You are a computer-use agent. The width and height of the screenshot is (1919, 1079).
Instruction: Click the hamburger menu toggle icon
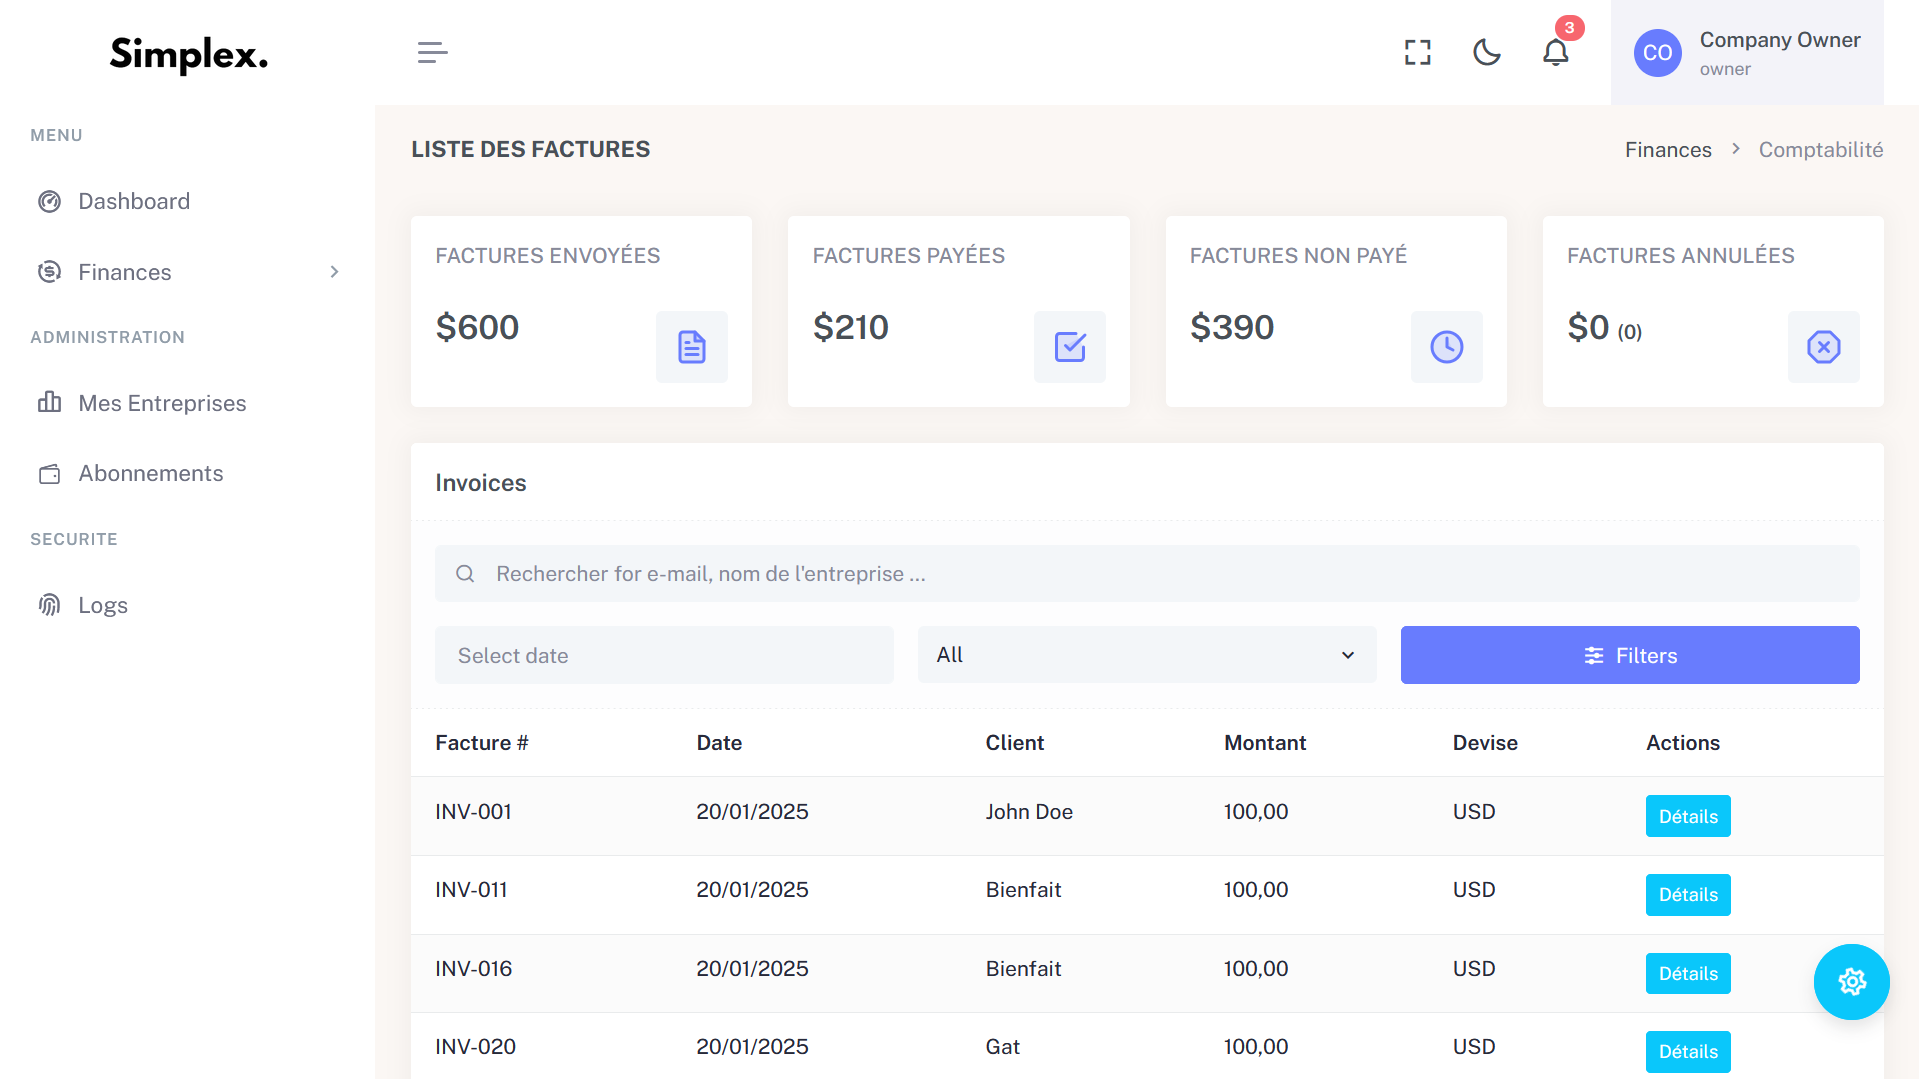(432, 53)
